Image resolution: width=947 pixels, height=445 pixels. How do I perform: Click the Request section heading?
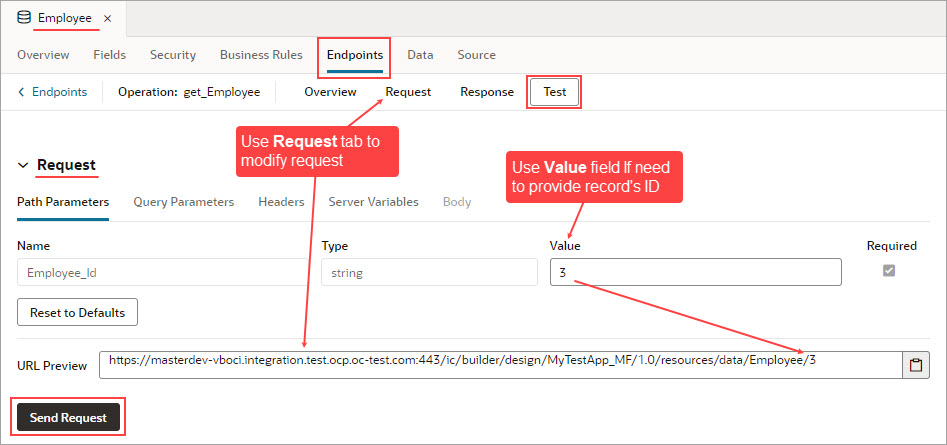pos(66,165)
